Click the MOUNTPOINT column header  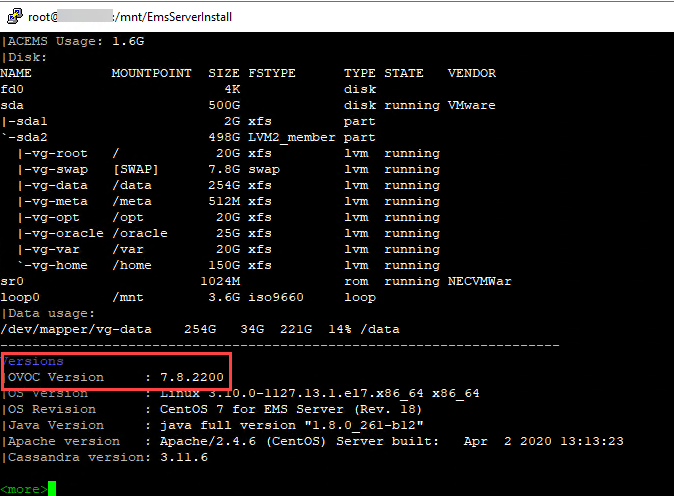click(x=151, y=73)
